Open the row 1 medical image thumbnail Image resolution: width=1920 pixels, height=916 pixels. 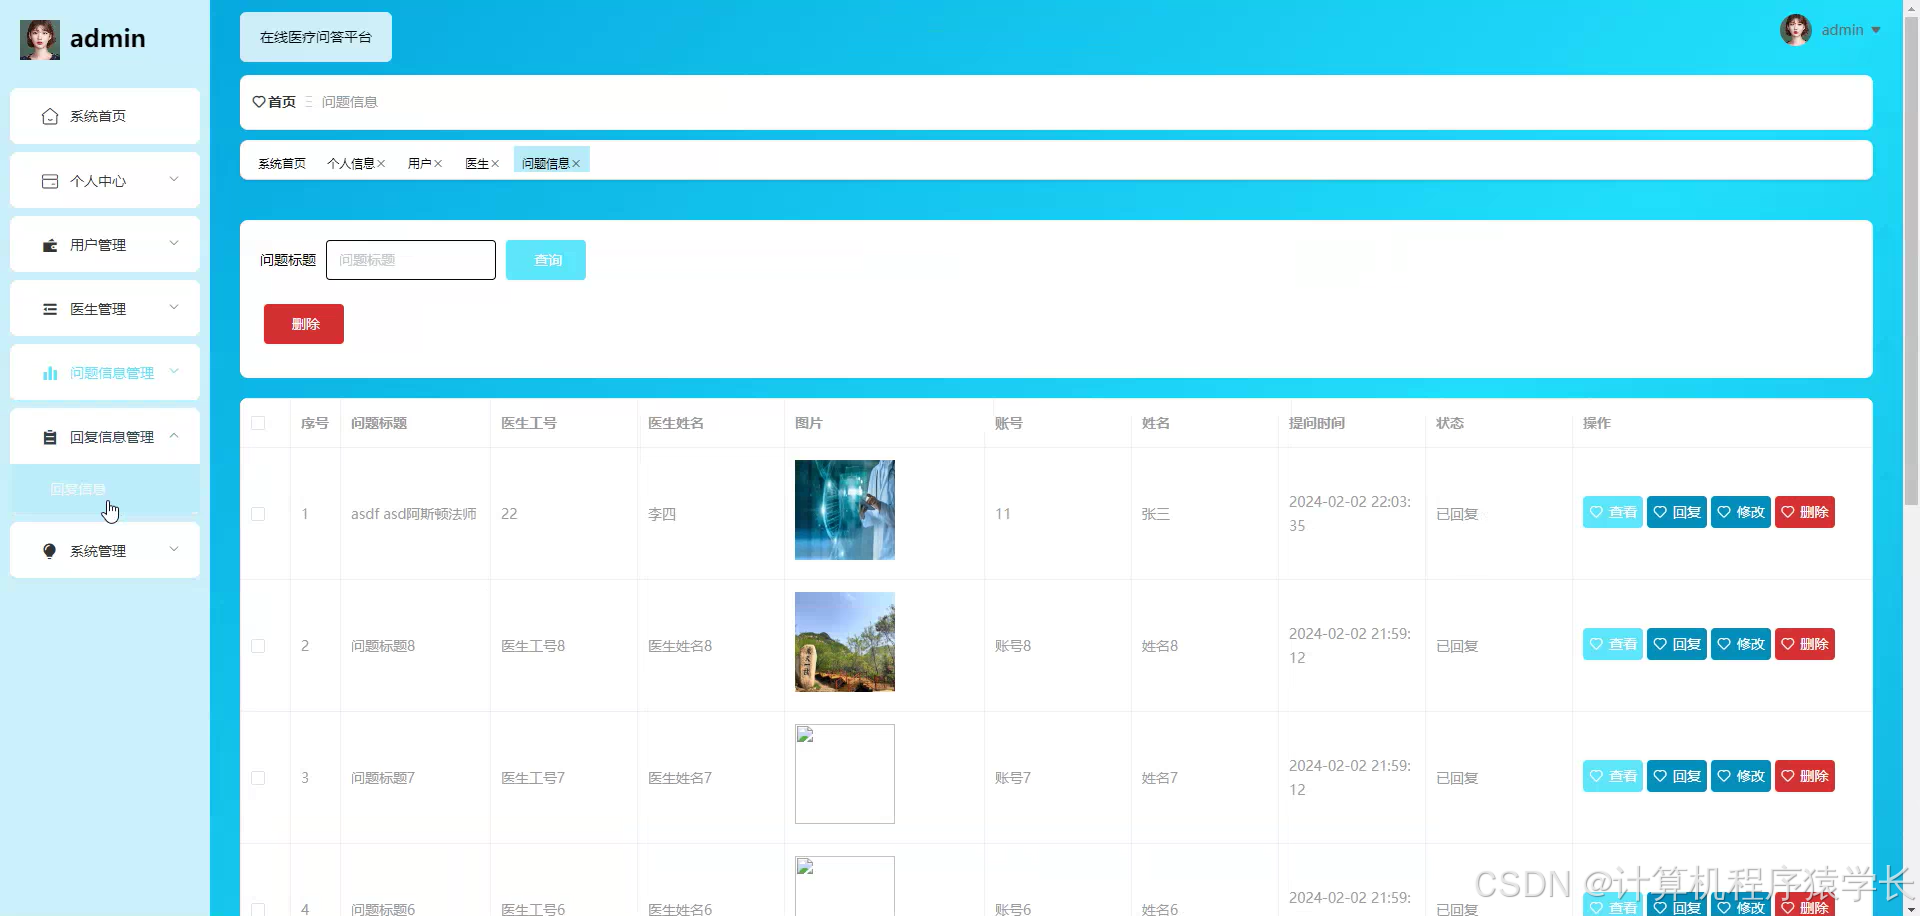[x=845, y=510]
